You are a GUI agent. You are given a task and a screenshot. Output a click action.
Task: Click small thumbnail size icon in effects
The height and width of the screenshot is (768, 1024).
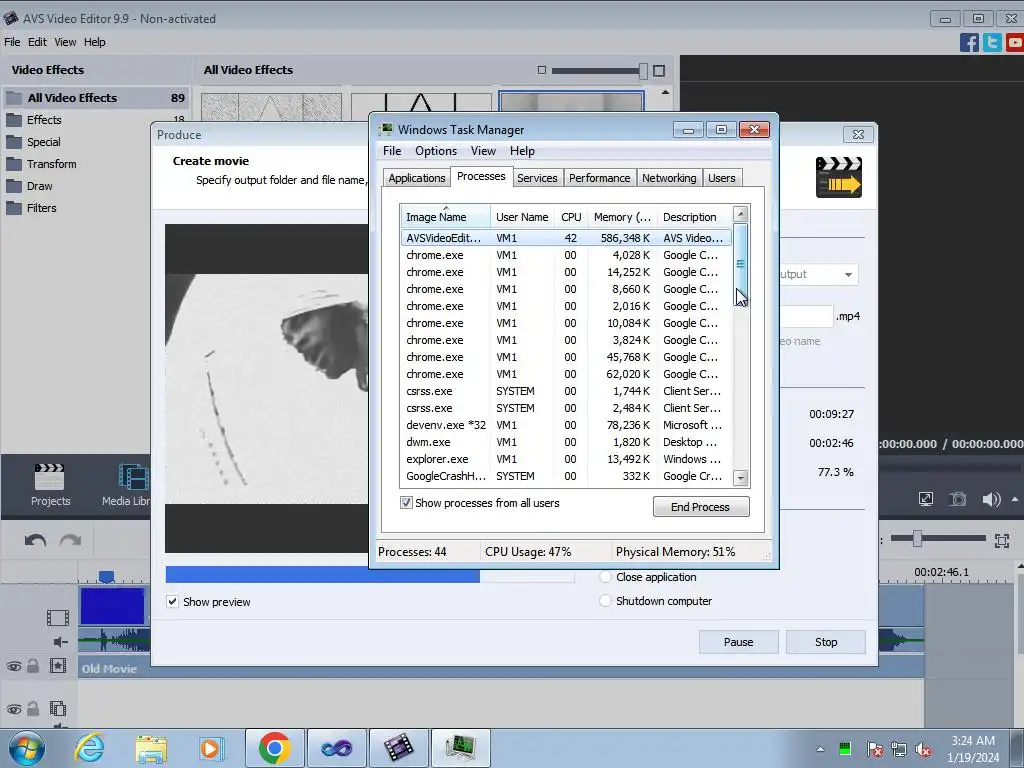click(x=541, y=70)
